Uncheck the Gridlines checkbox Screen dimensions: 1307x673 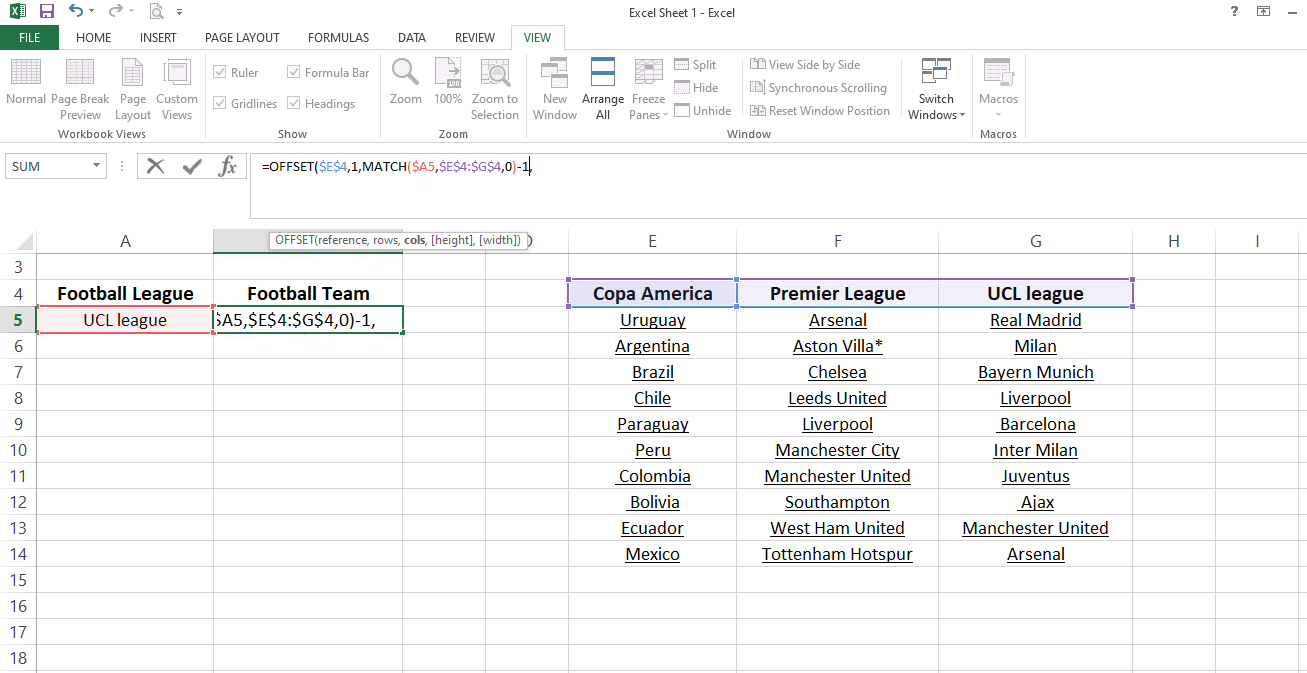coord(220,104)
